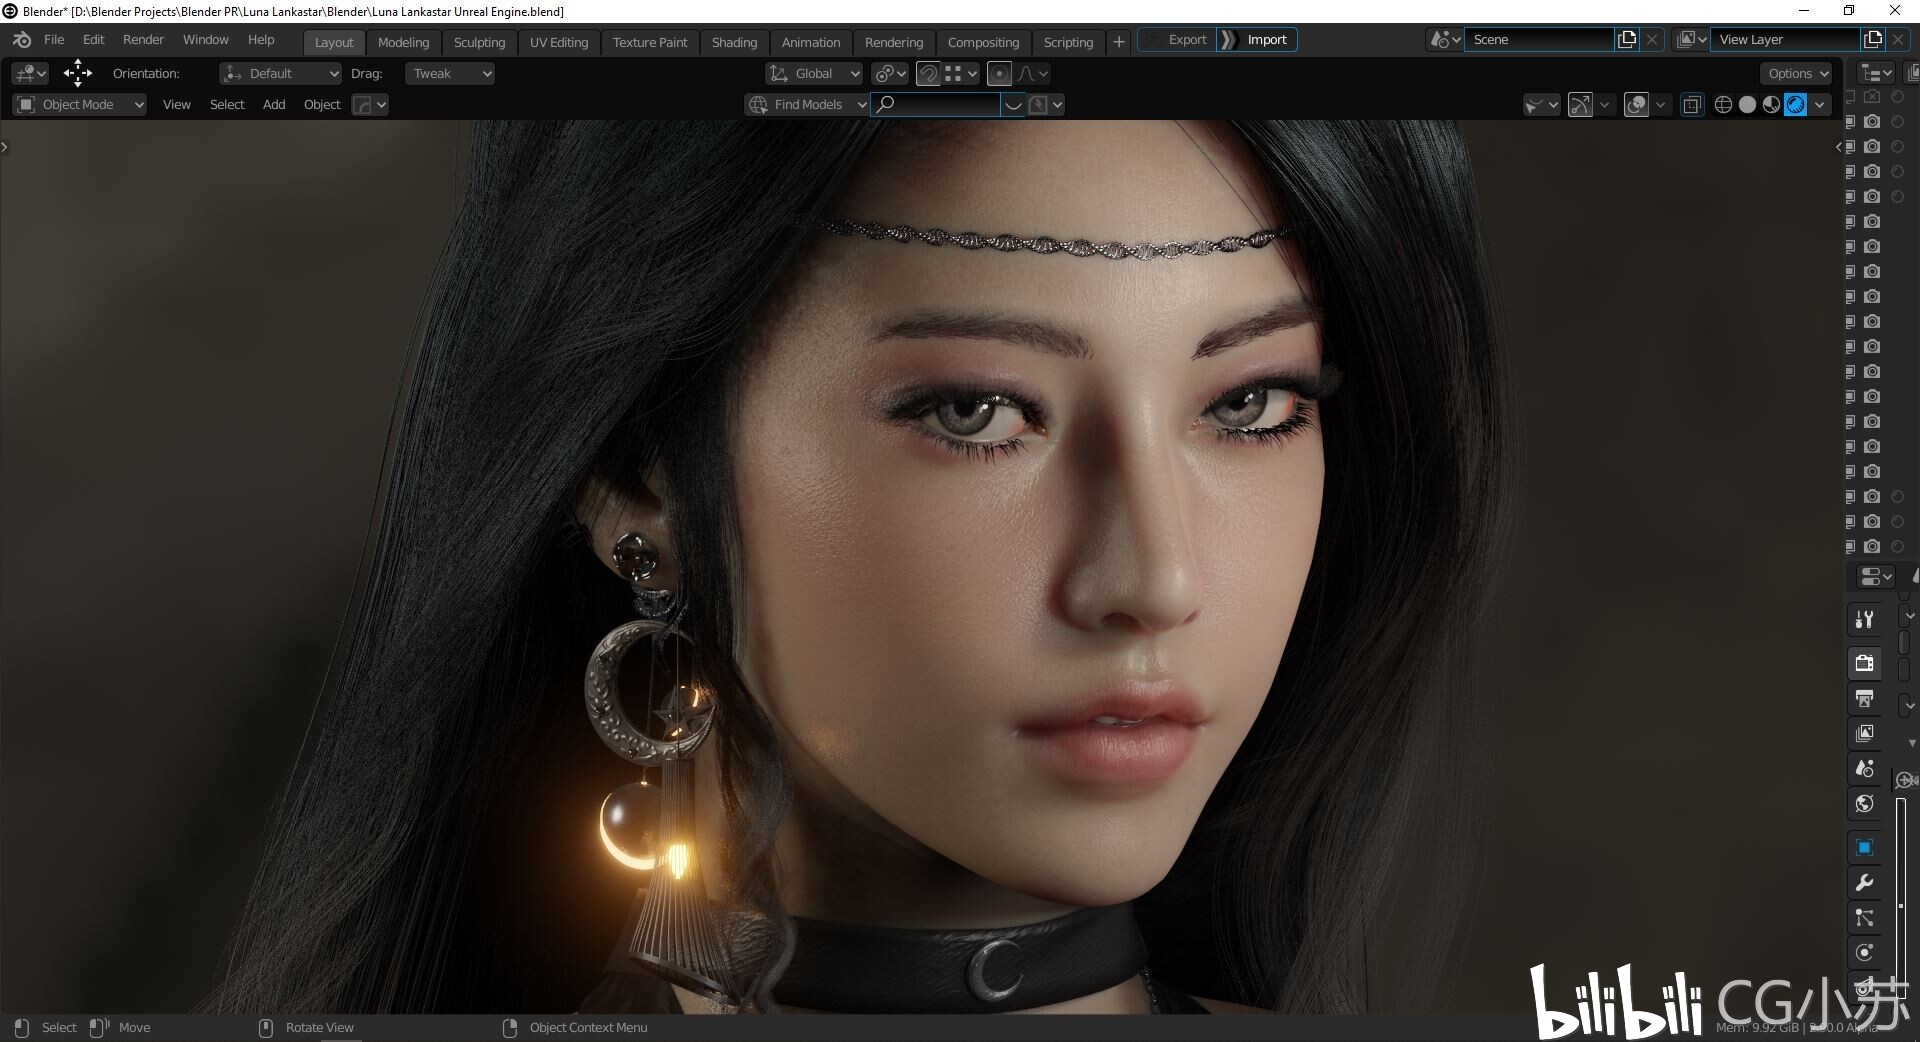Create a new scene with the copy icon
Screen dimensions: 1920x1042
[1627, 40]
